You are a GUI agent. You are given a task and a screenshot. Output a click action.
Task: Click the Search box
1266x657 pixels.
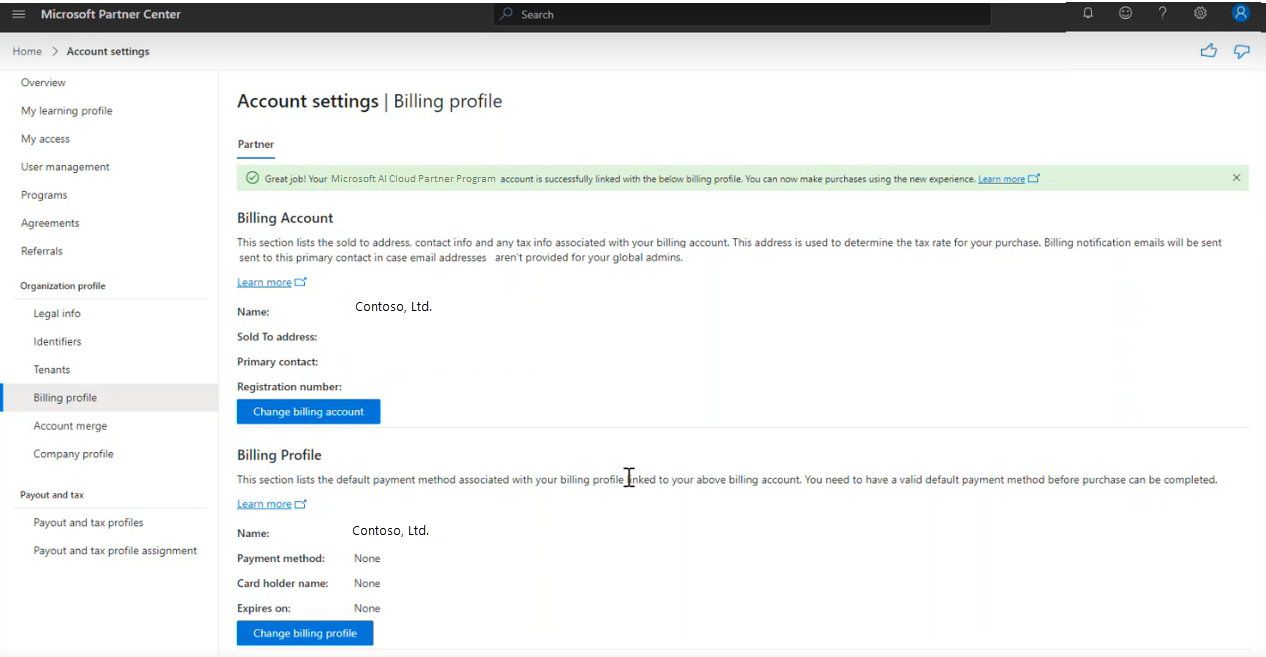pyautogui.click(x=742, y=14)
